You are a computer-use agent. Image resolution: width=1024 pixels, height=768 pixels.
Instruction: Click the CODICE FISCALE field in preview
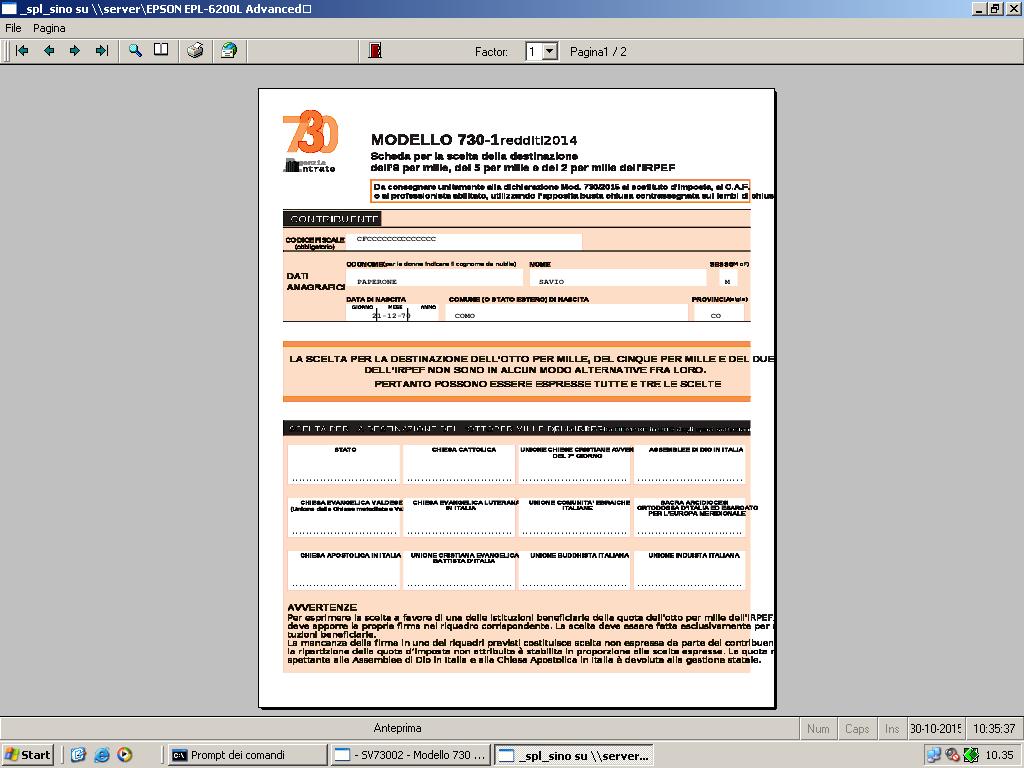(x=464, y=240)
